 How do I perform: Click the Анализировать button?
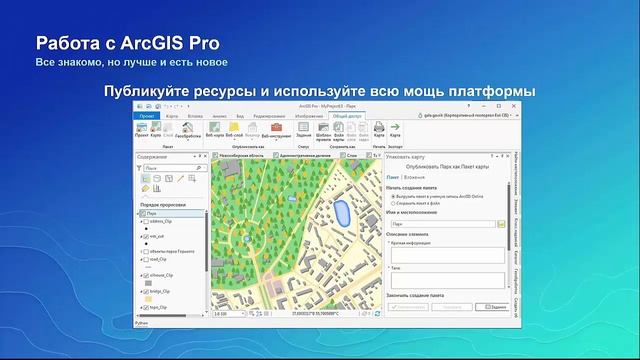[408, 307]
